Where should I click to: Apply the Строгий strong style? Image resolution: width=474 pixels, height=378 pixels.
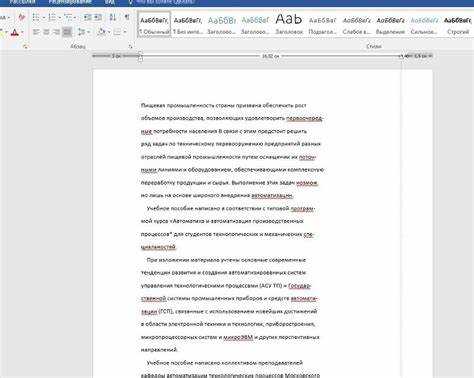coord(458,25)
